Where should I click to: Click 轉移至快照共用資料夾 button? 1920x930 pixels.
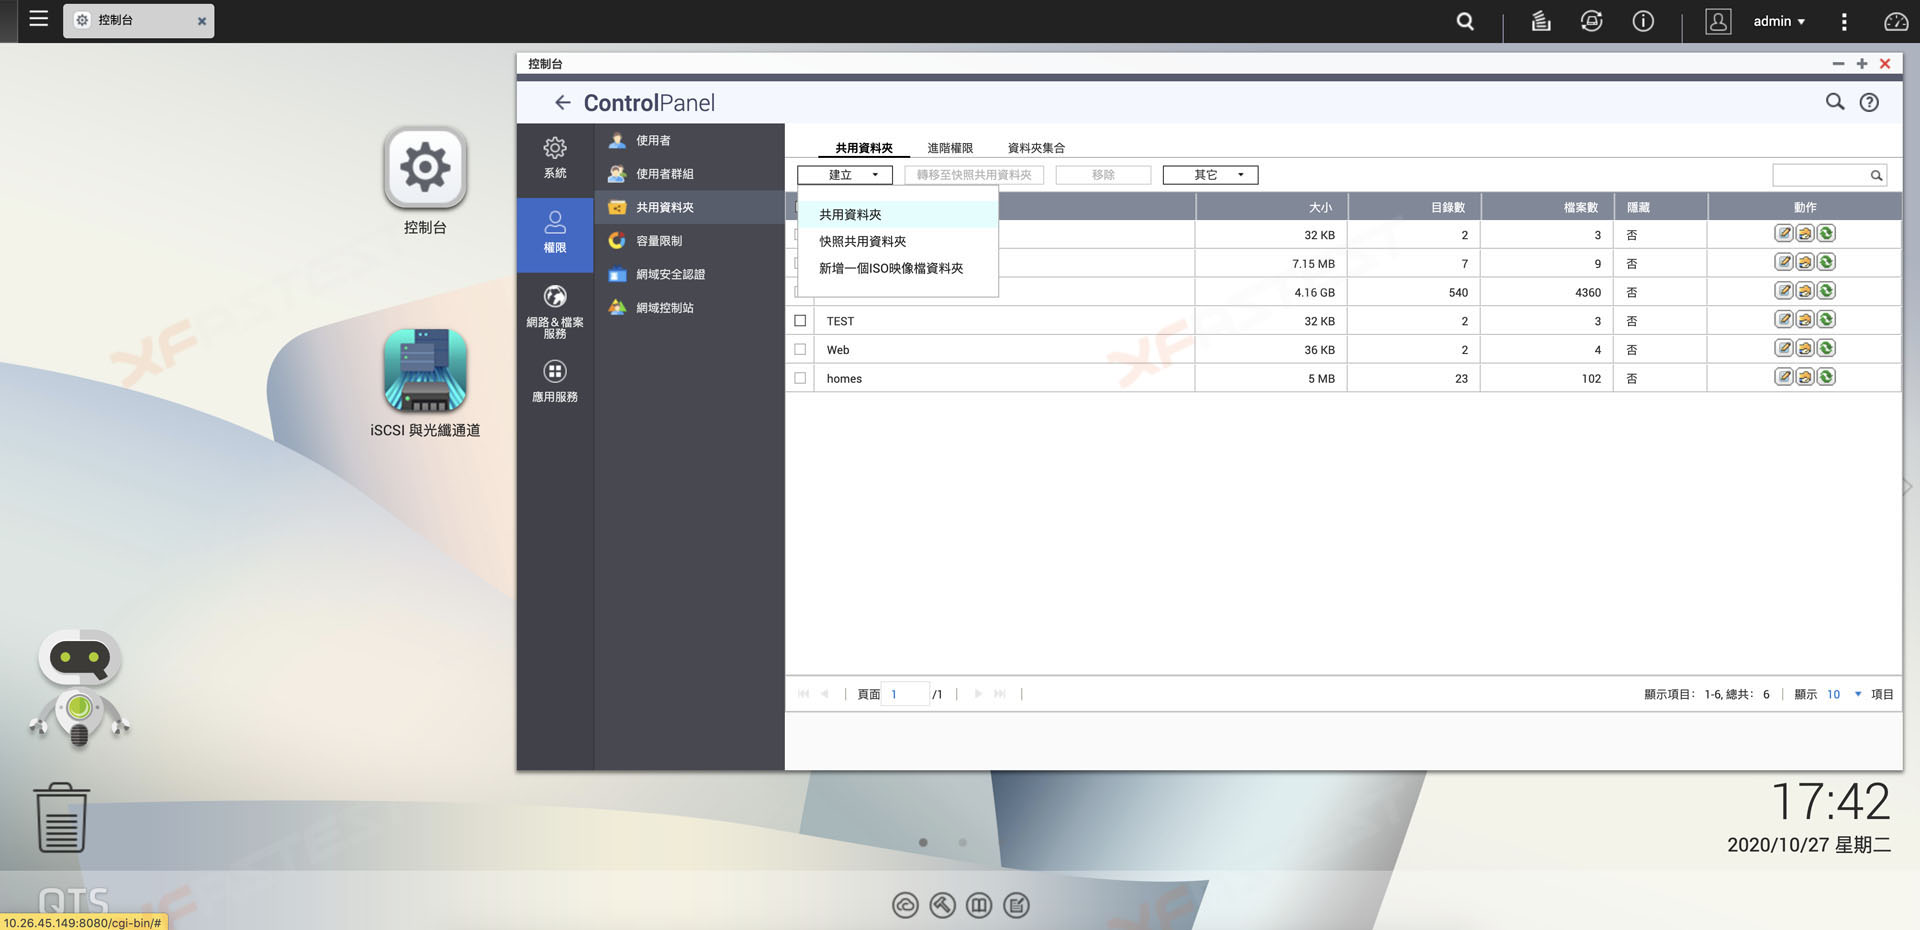coord(974,175)
